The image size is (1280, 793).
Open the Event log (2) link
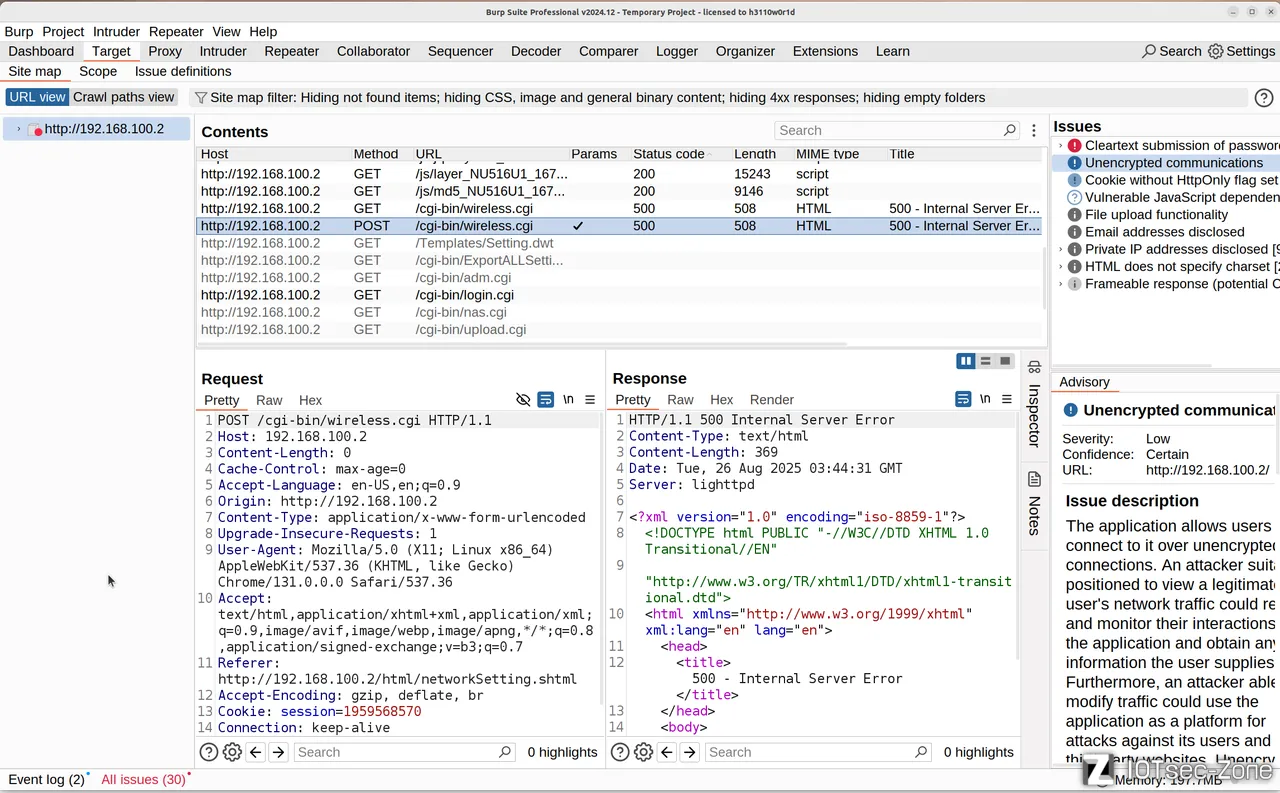[x=46, y=779]
